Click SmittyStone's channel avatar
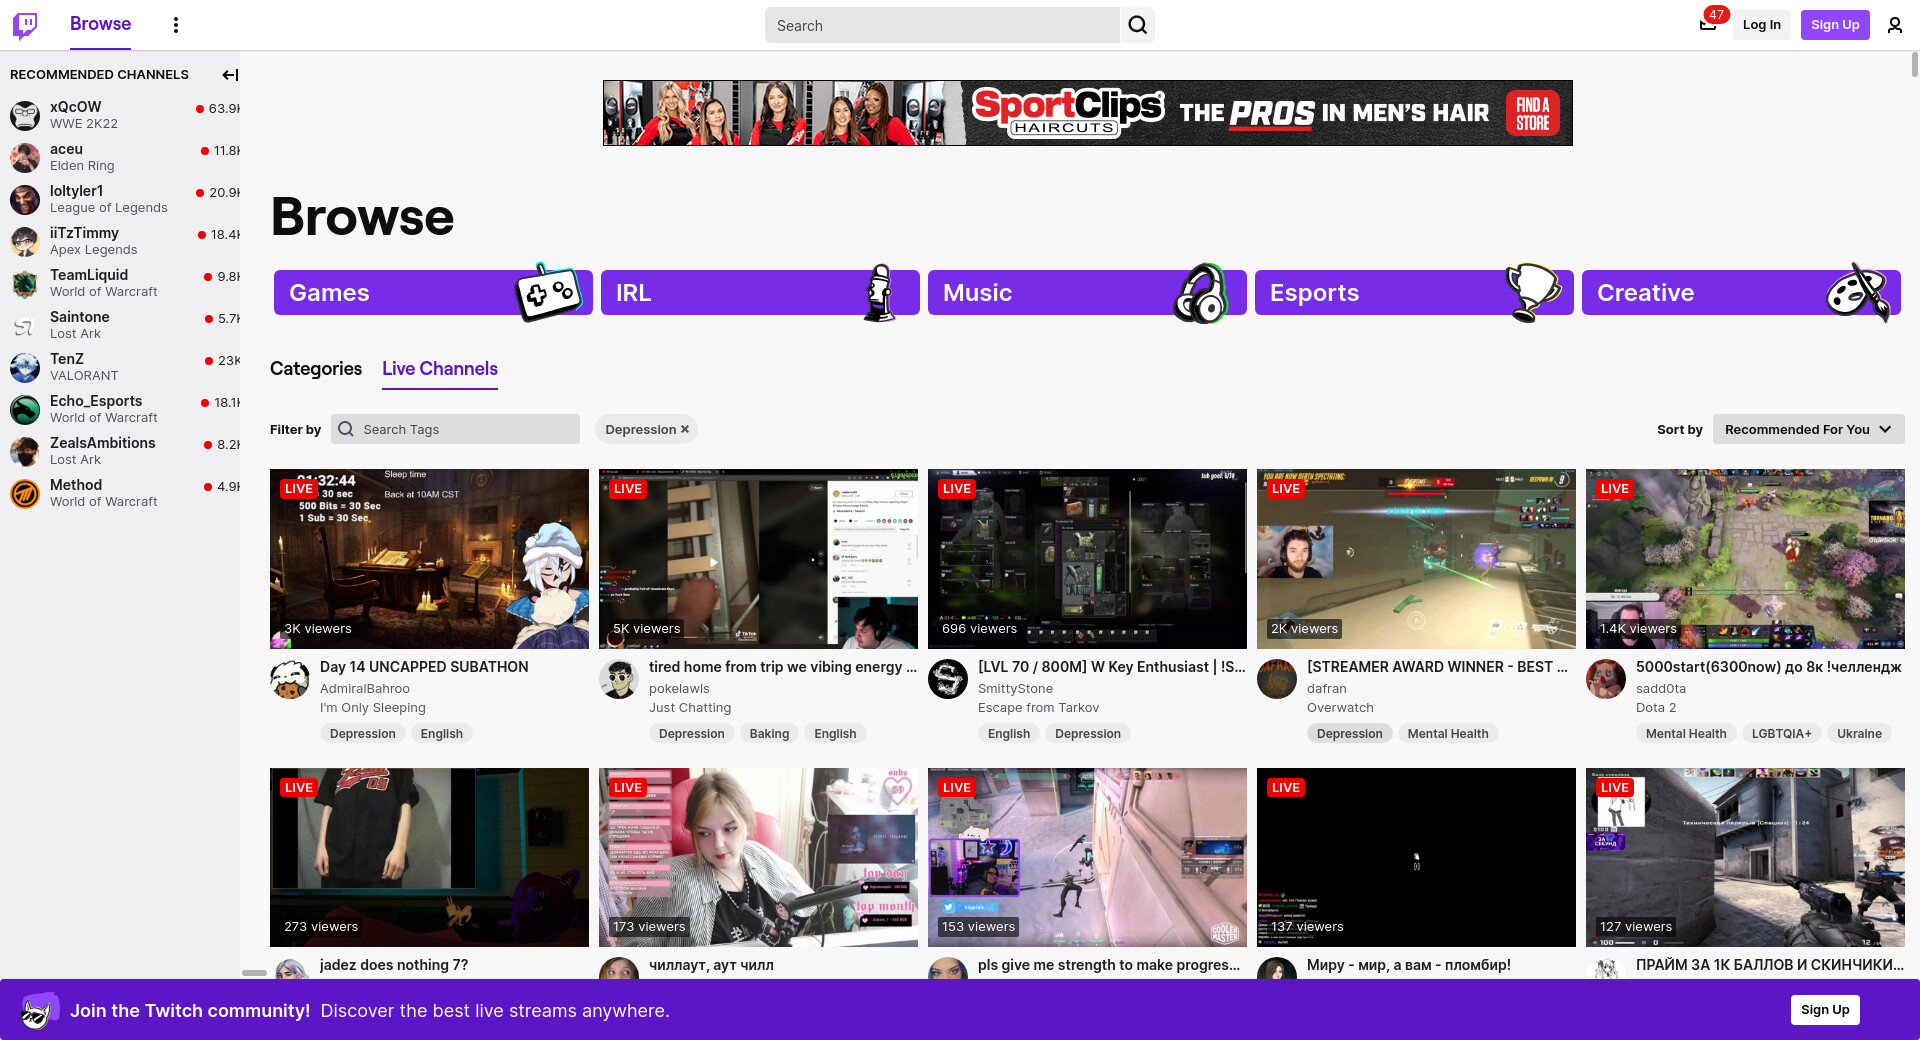Screen dimensions: 1920x1040 (x=948, y=680)
